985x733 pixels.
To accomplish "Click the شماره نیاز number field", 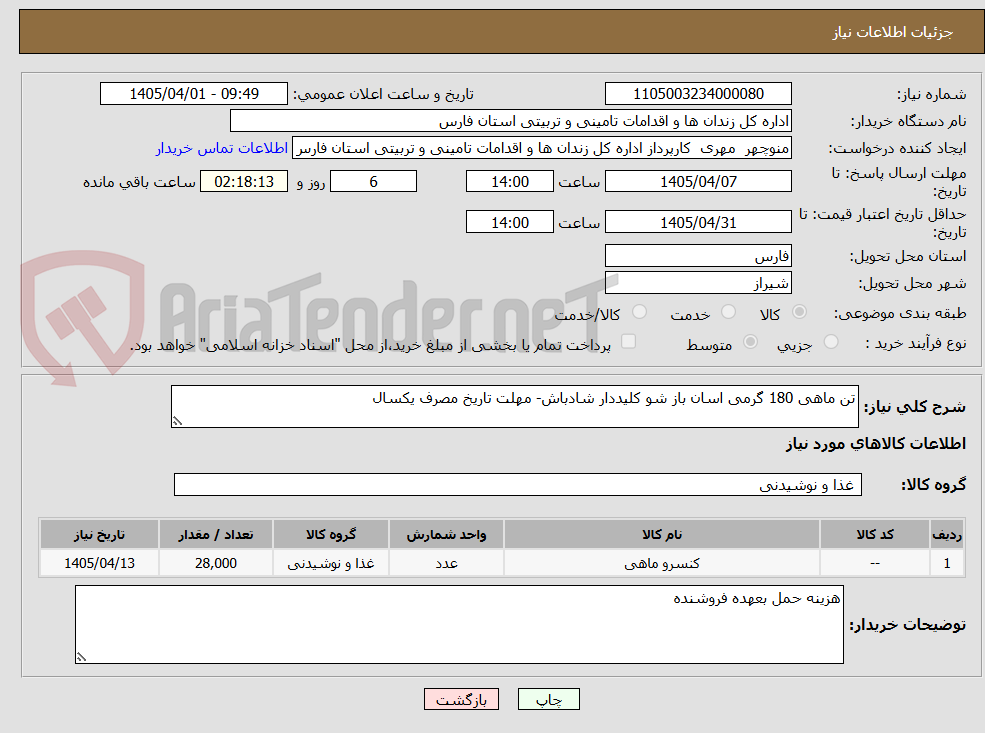I will tap(698, 94).
